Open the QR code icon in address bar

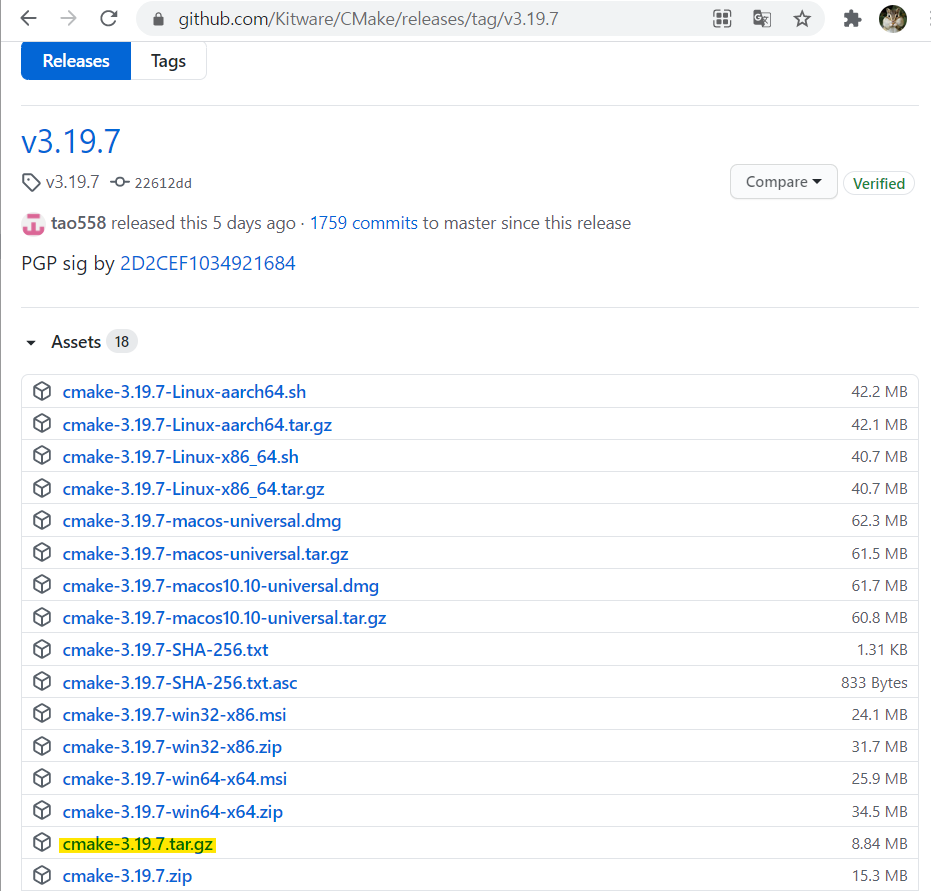(721, 19)
